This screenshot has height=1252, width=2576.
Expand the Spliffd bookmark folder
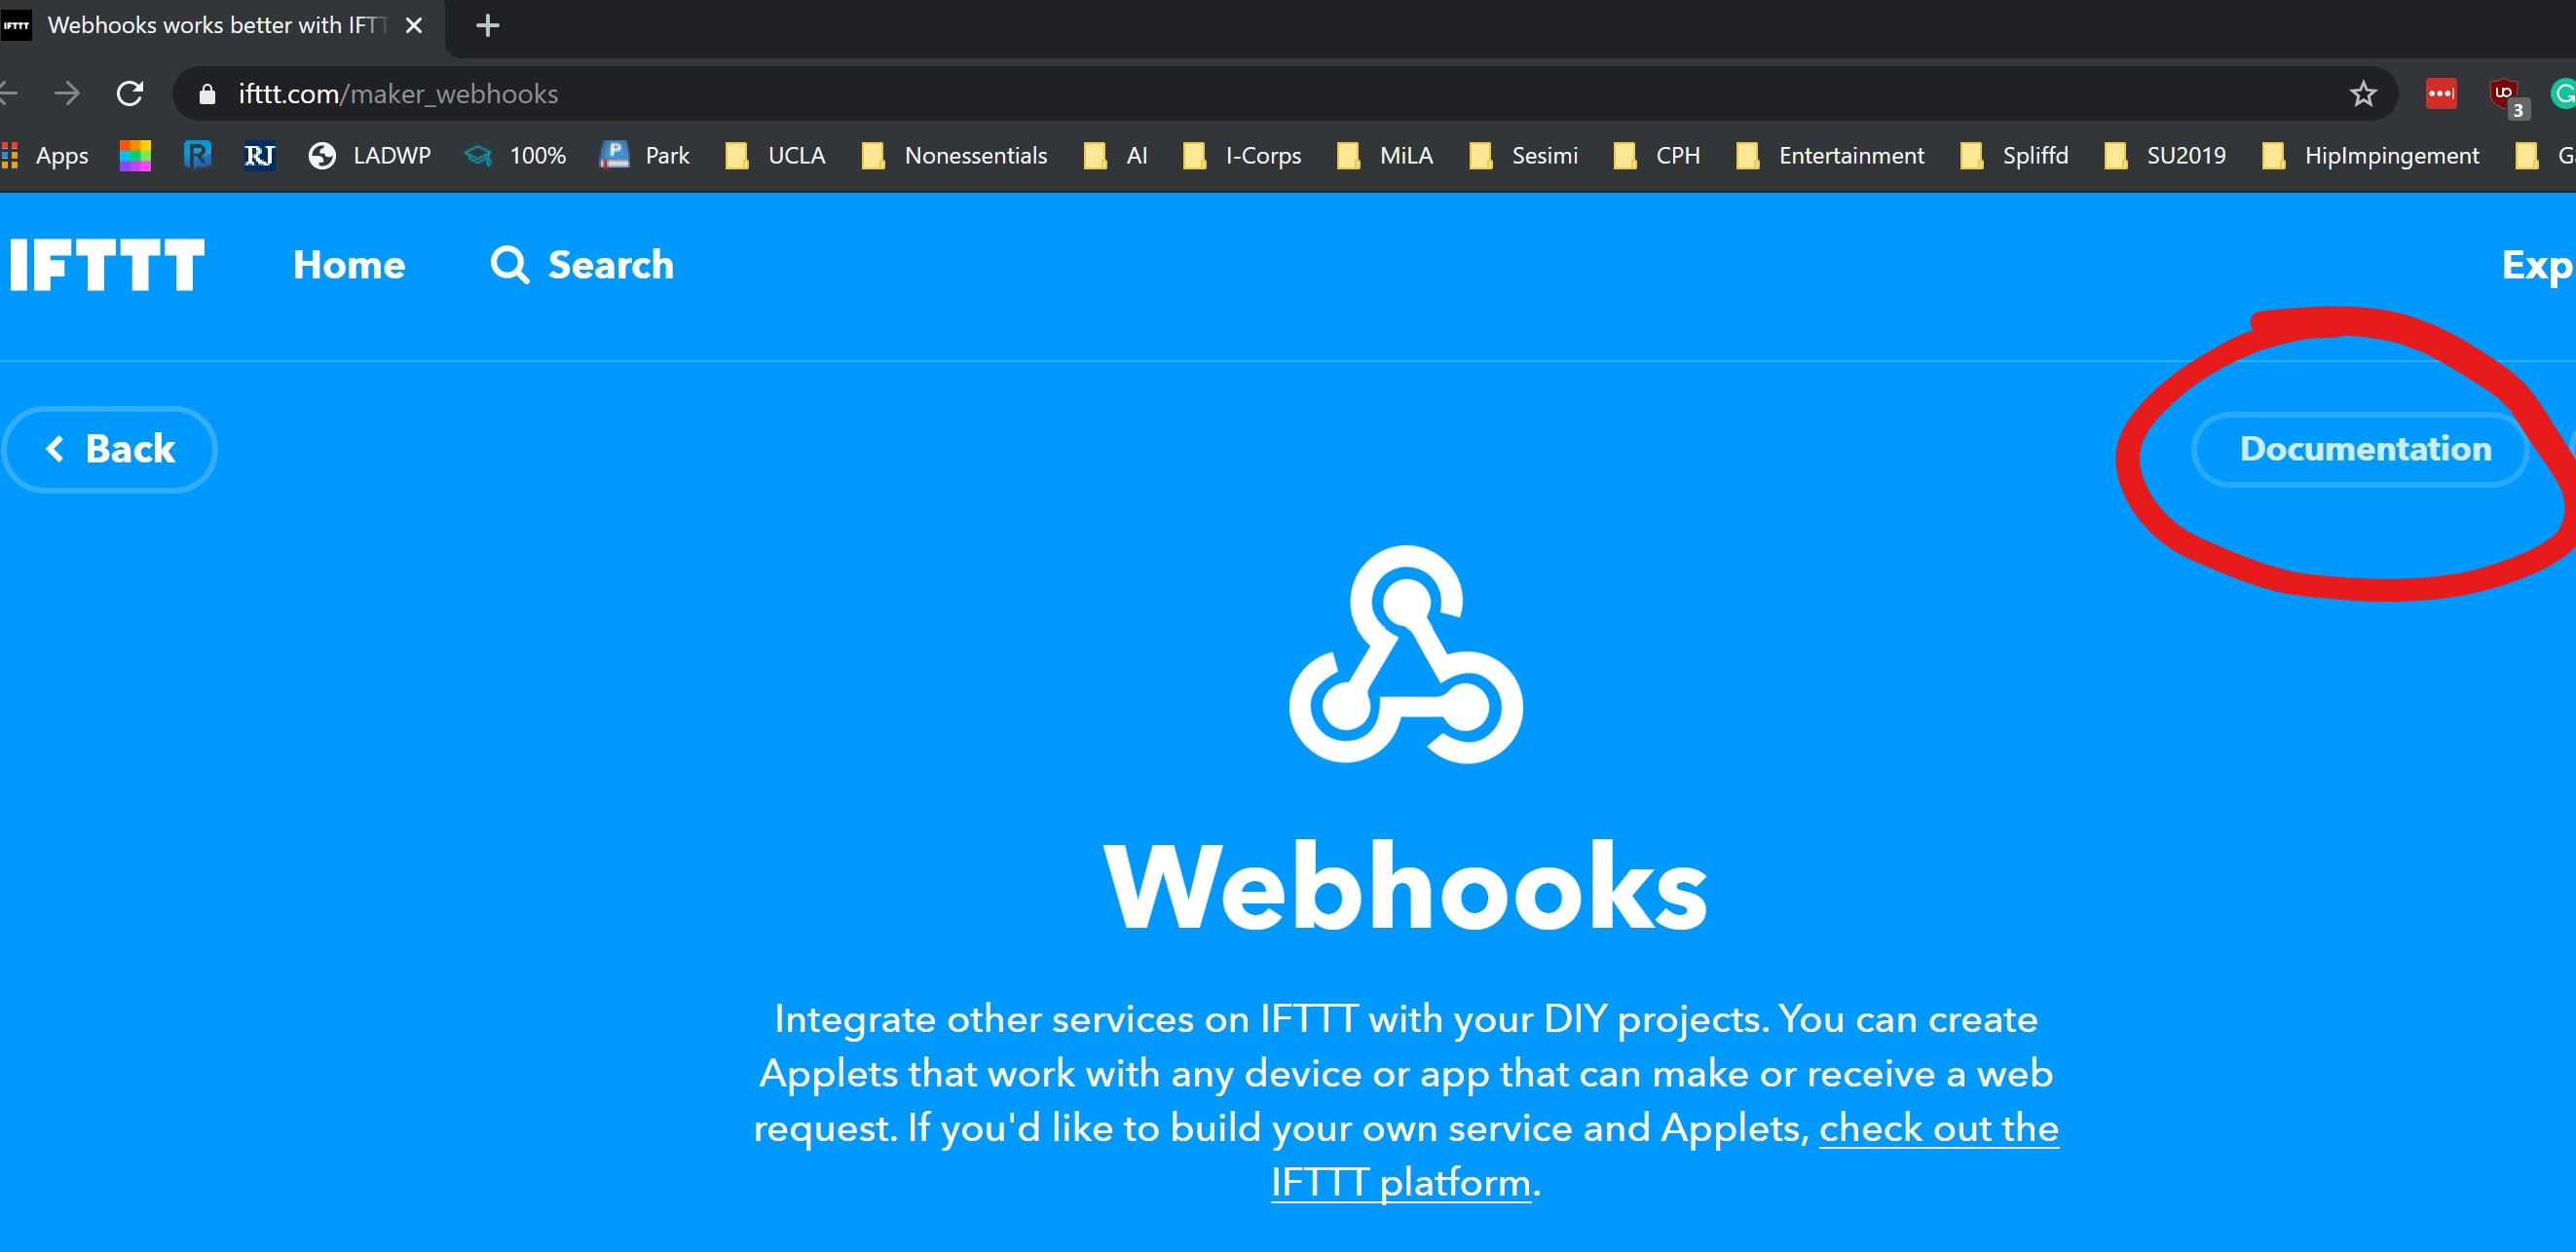2014,156
